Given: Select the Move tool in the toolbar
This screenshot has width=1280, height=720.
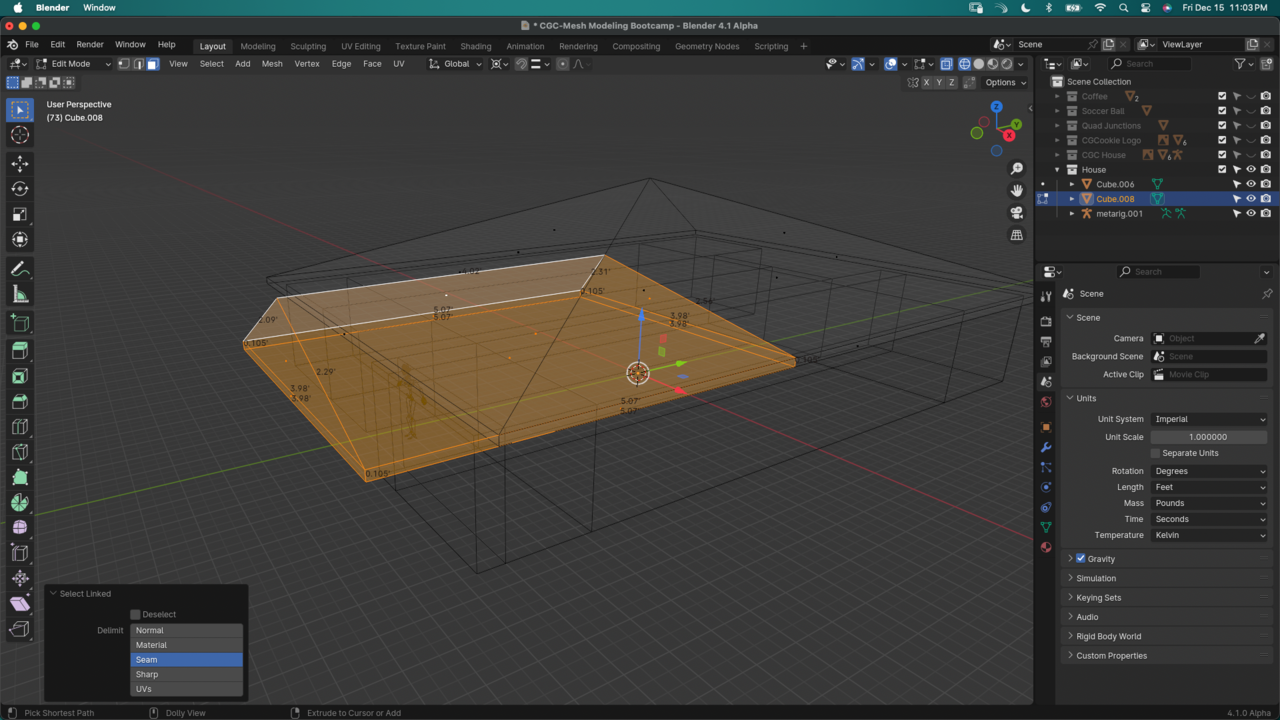Looking at the screenshot, I should (20, 163).
